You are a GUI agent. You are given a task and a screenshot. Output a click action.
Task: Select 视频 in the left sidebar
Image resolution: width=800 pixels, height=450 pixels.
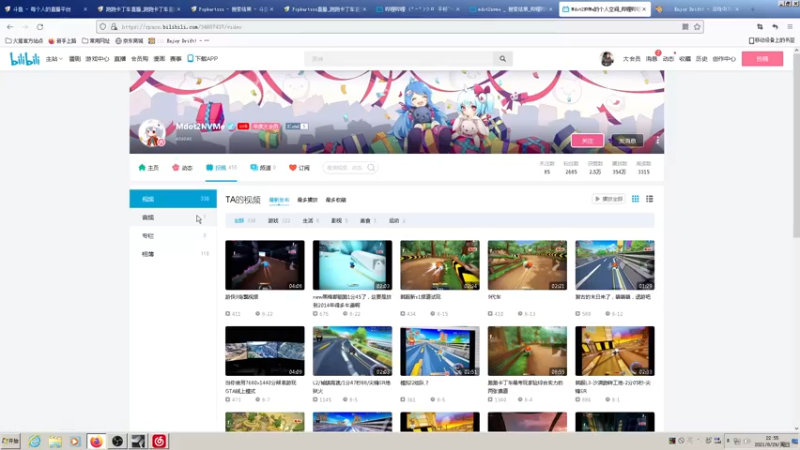tap(173, 199)
